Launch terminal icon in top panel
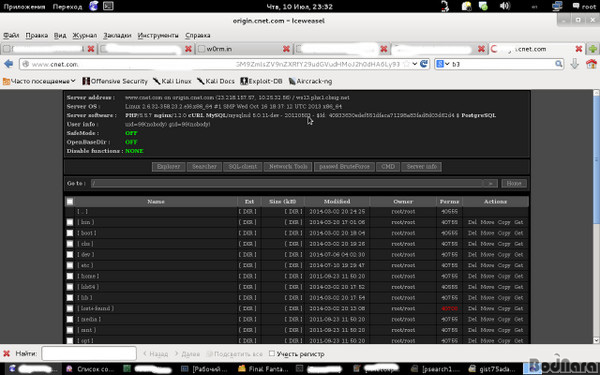The height and width of the screenshot is (375, 600). click(x=108, y=6)
